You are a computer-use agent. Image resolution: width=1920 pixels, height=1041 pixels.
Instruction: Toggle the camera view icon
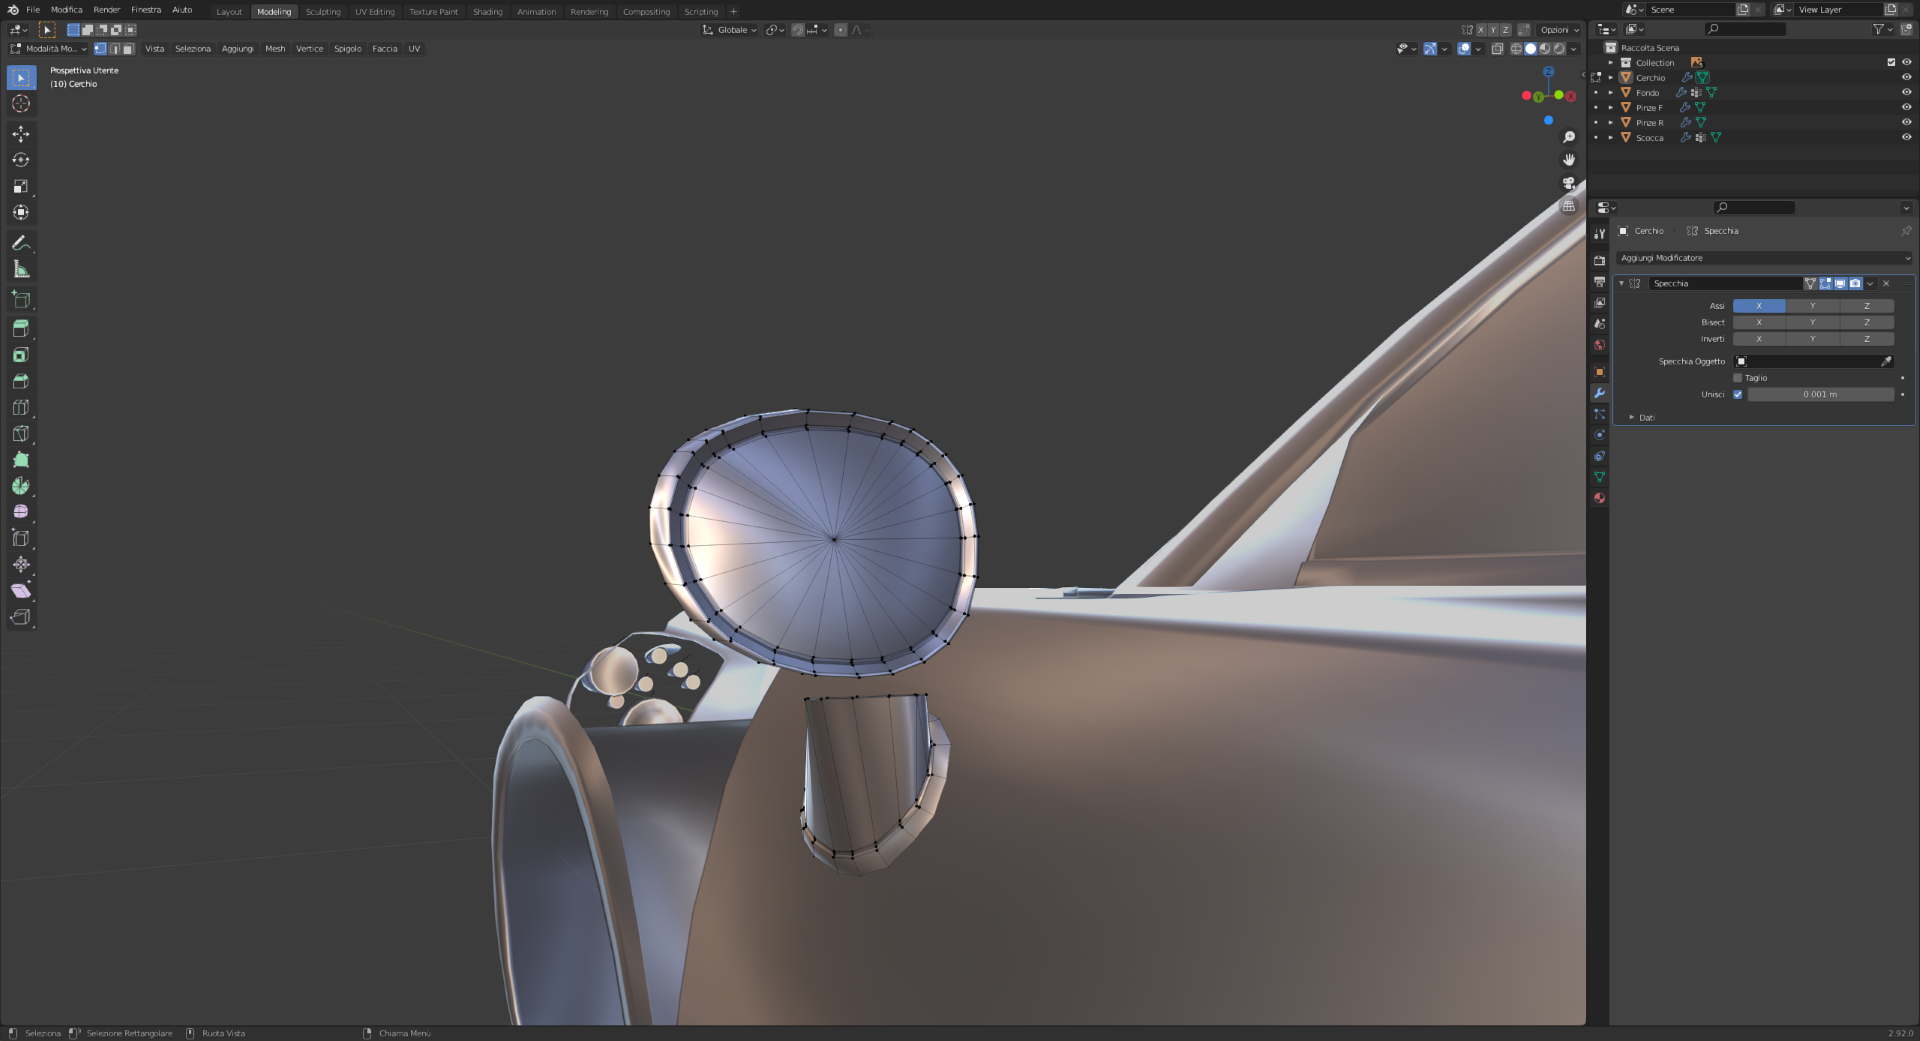[x=1569, y=183]
